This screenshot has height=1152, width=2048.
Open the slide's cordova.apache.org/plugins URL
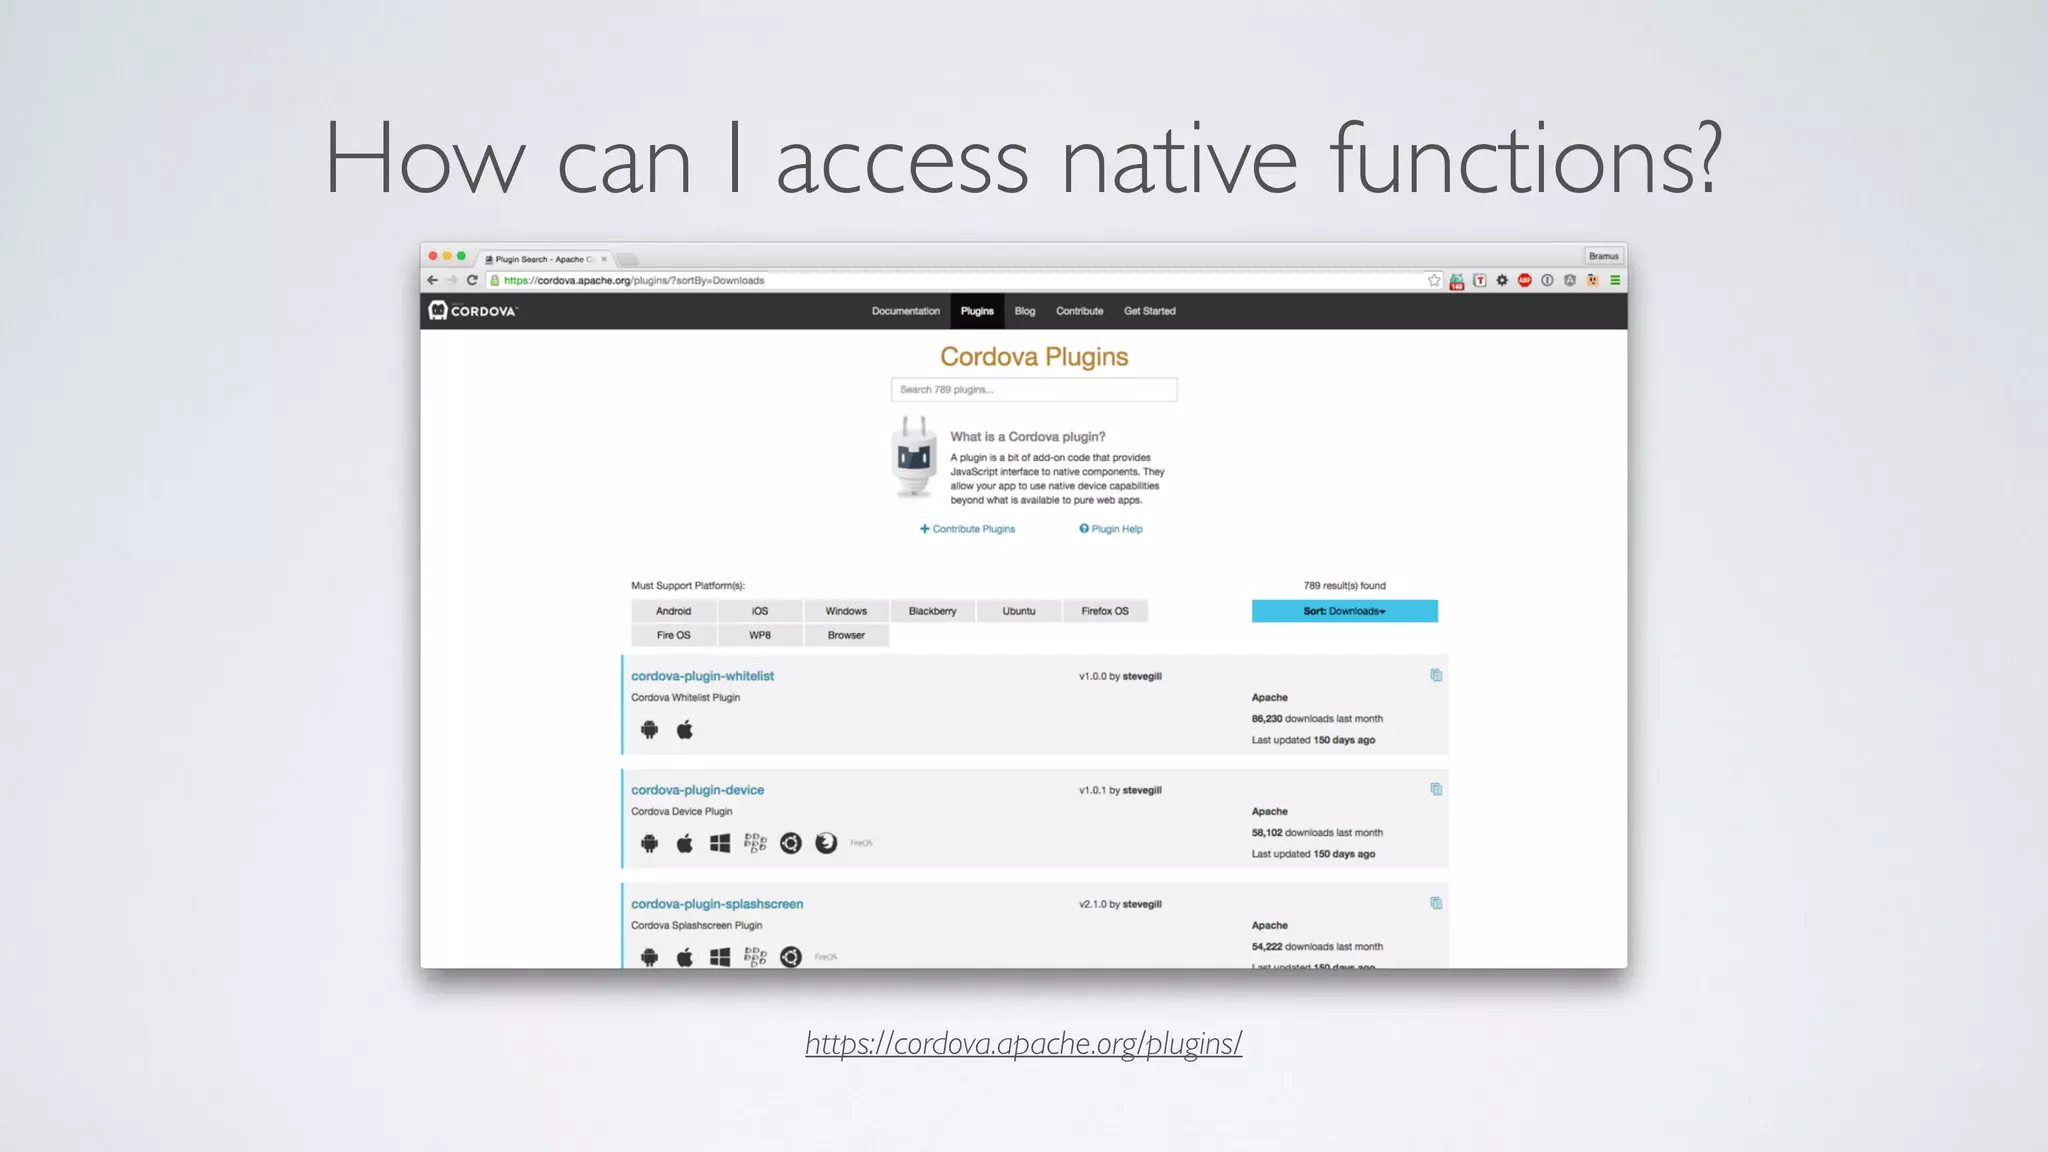point(1024,1043)
